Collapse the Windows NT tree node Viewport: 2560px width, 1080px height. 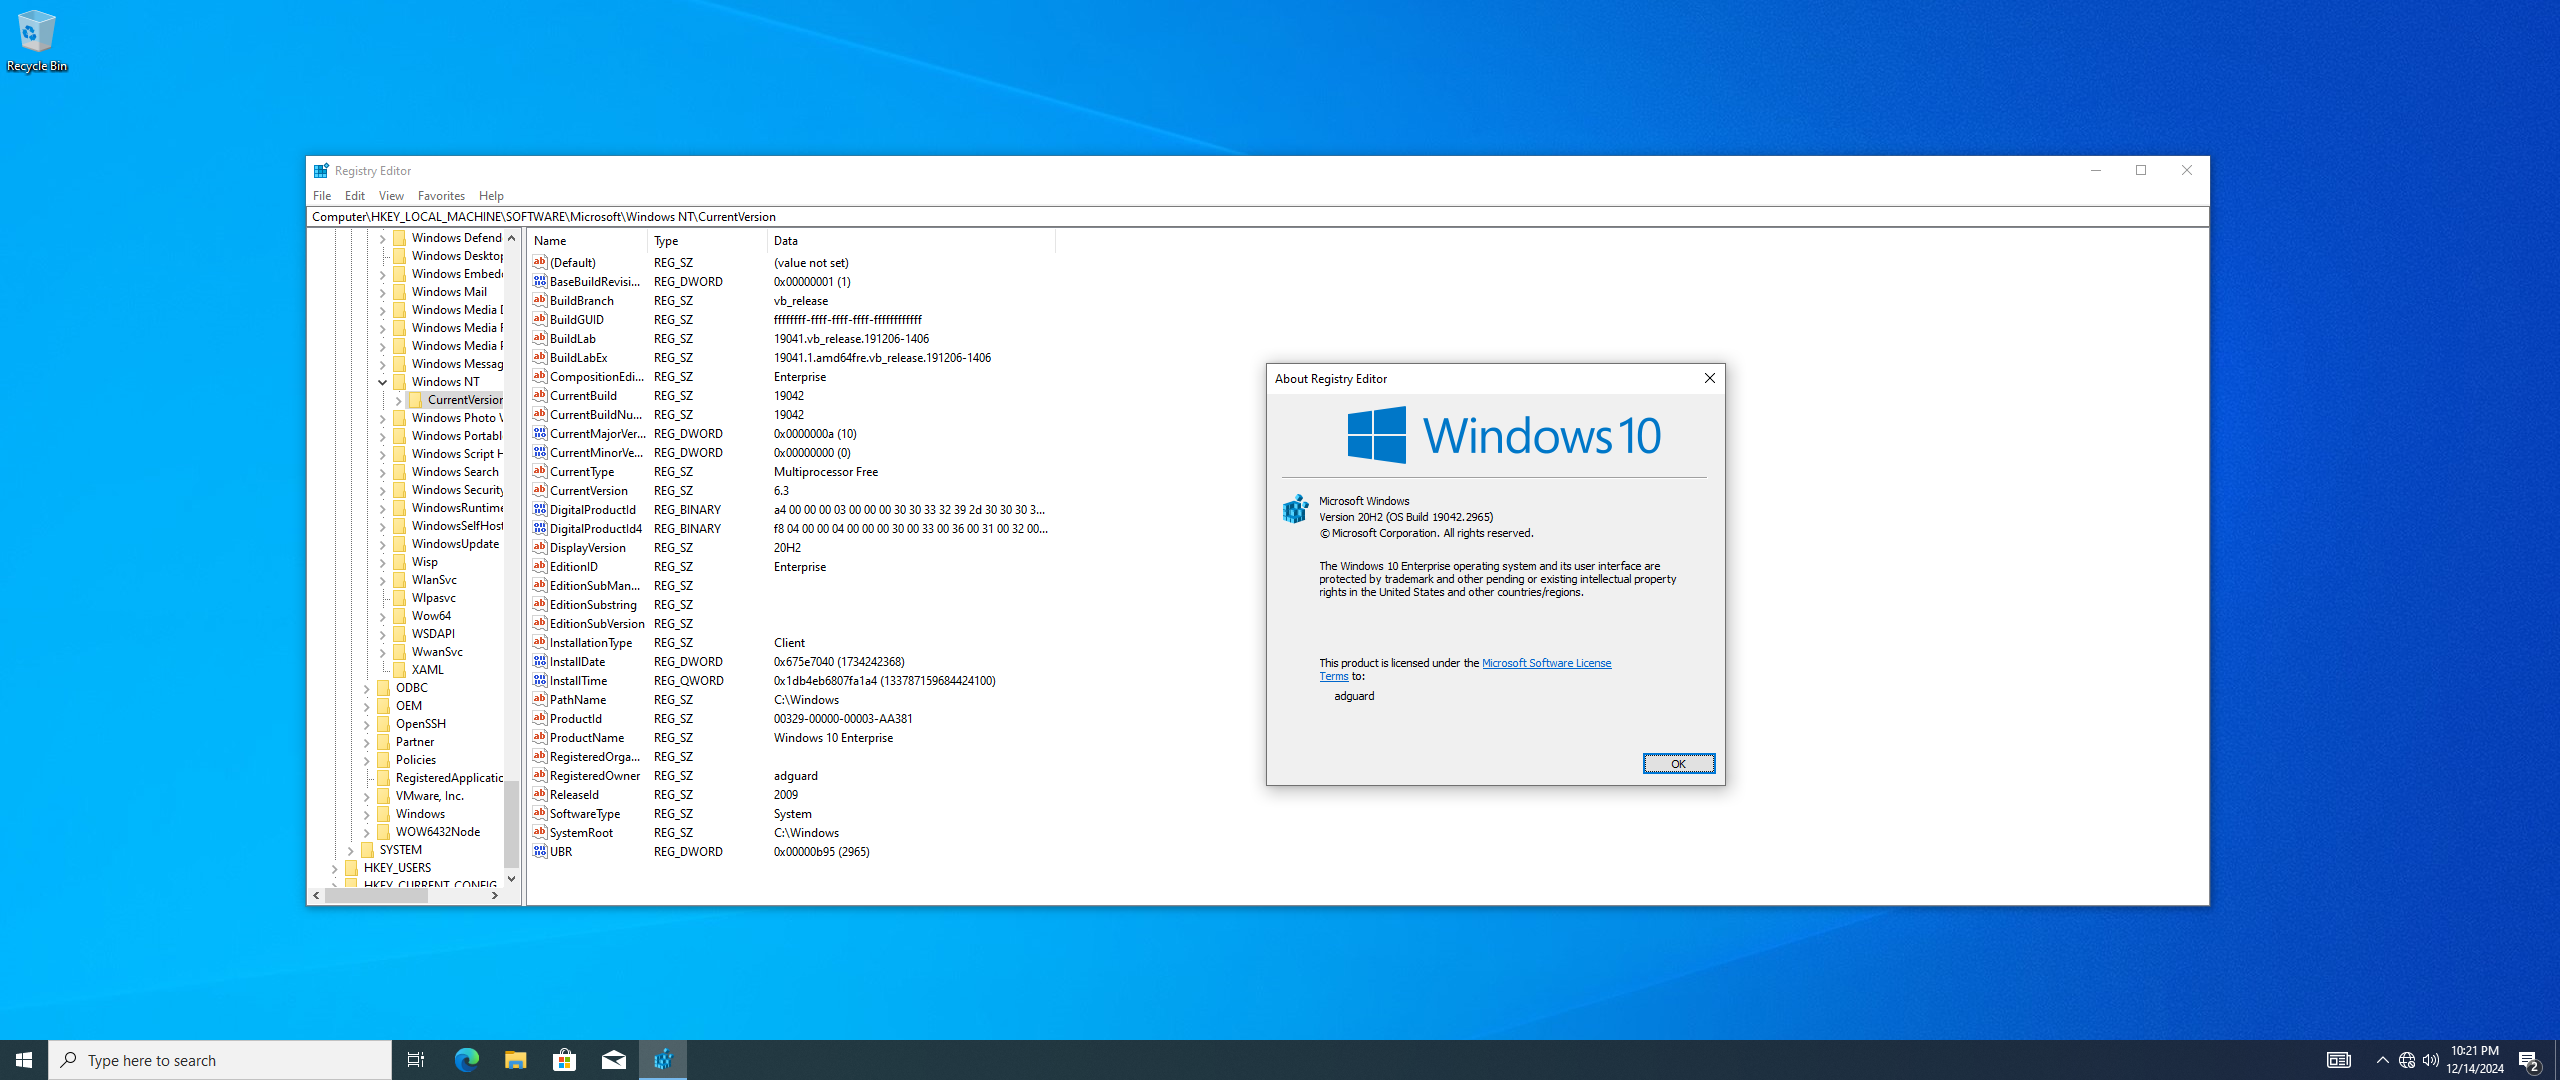coord(382,382)
